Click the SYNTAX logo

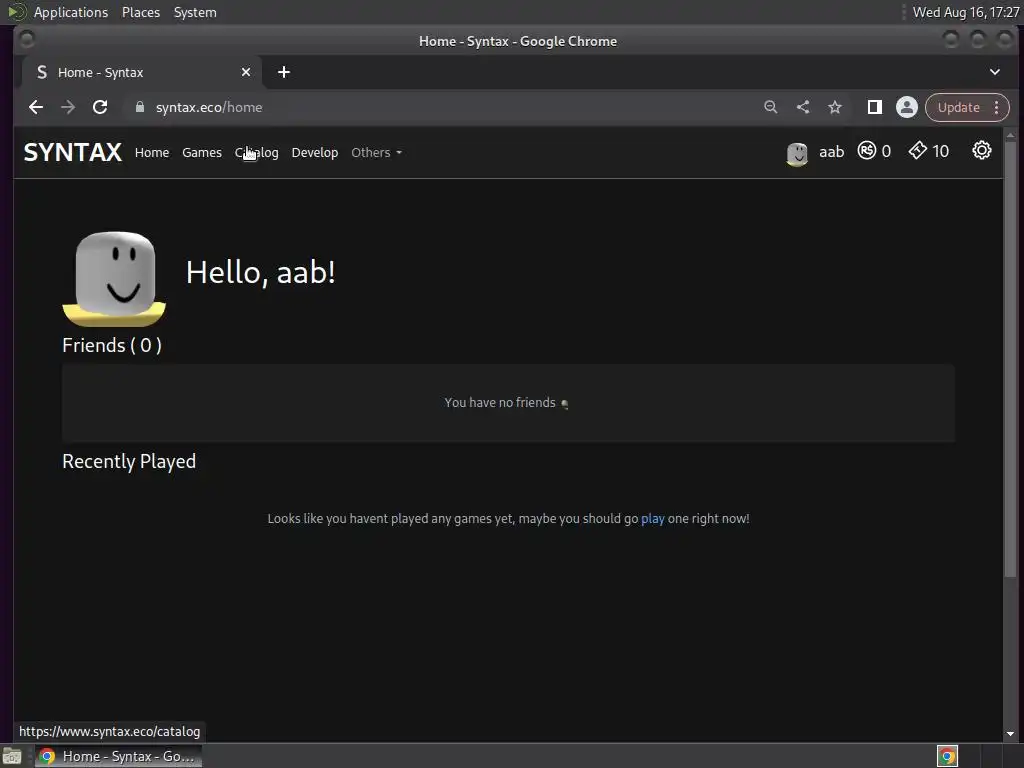[72, 152]
